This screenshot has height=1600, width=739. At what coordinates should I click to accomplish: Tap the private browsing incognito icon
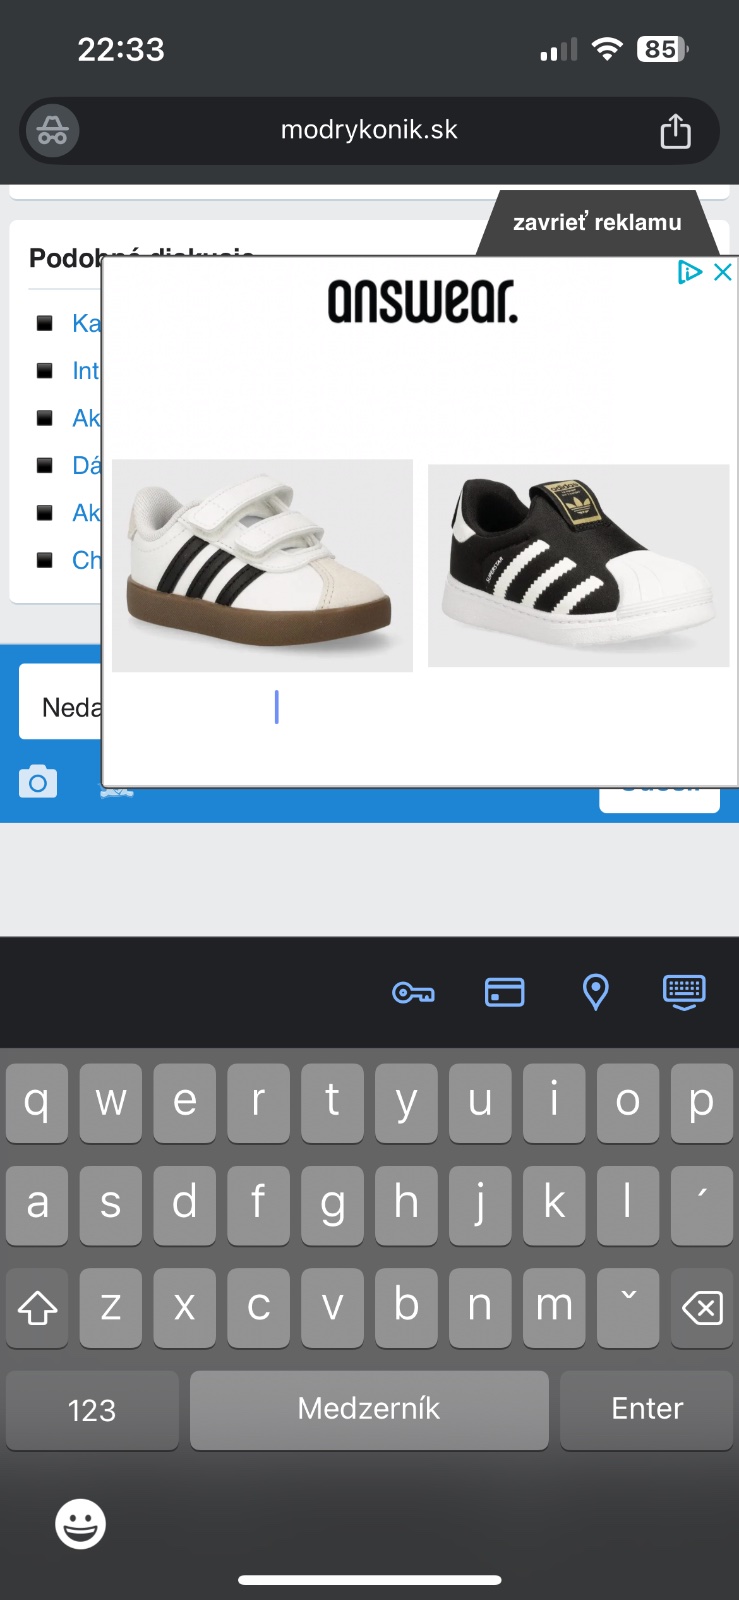pyautogui.click(x=52, y=131)
